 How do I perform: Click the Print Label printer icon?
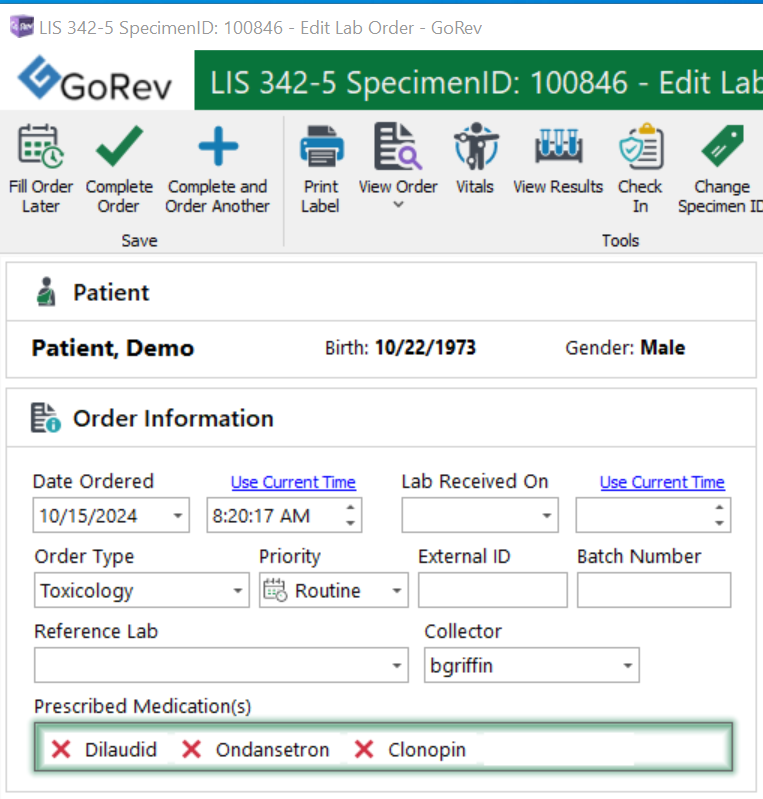(322, 146)
